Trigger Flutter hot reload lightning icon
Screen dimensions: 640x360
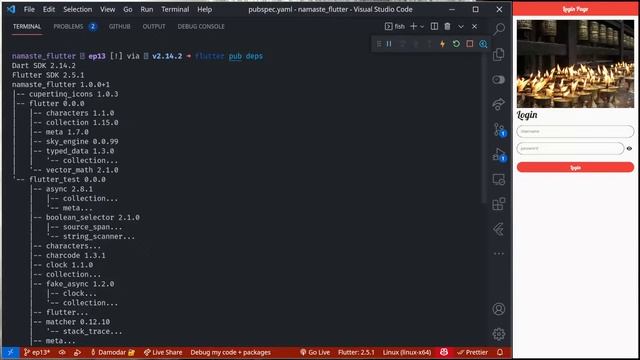tap(442, 44)
